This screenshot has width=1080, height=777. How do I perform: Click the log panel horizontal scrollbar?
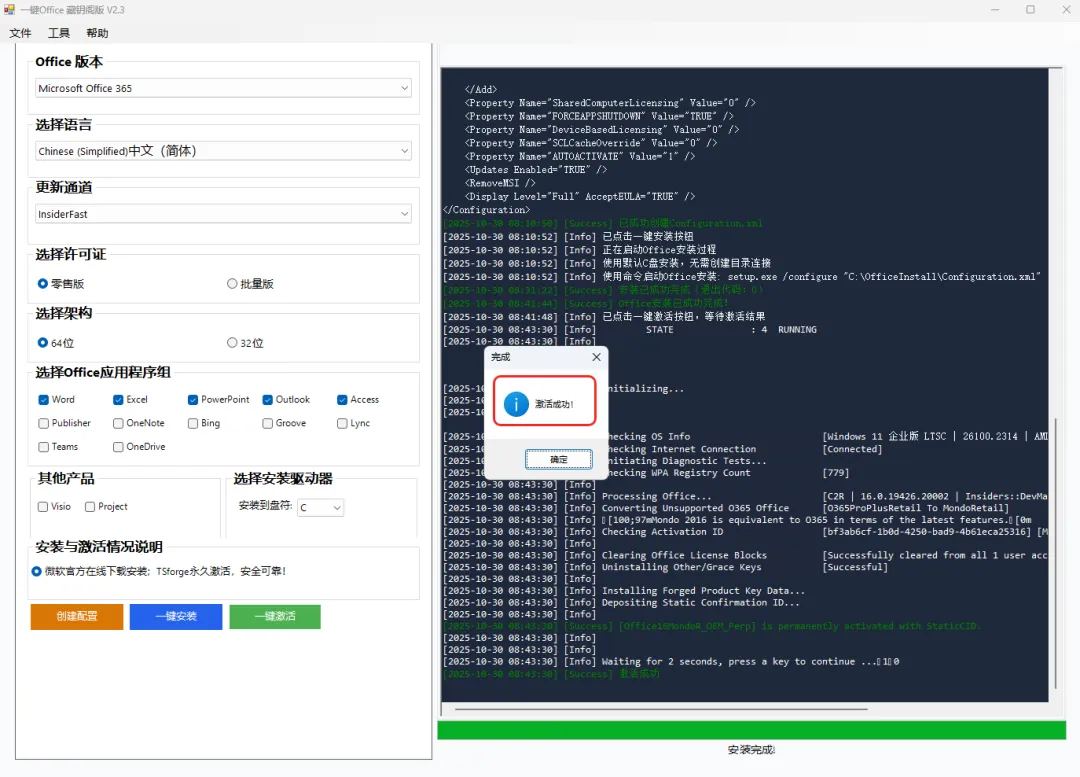(x=660, y=708)
